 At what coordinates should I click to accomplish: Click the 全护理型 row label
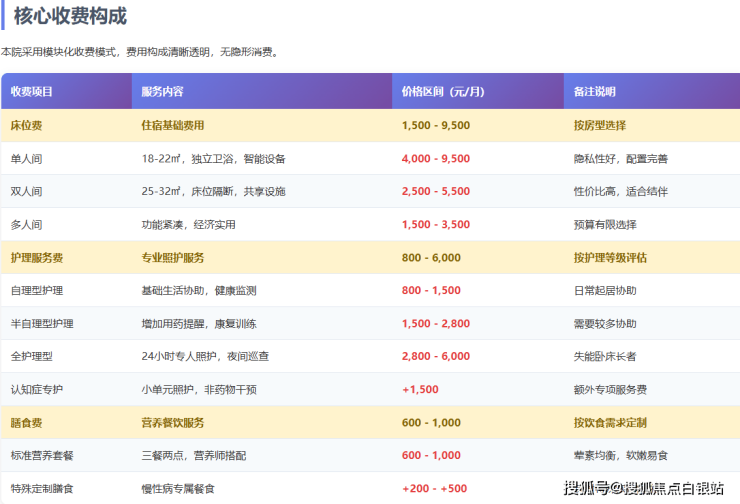[x=32, y=357]
